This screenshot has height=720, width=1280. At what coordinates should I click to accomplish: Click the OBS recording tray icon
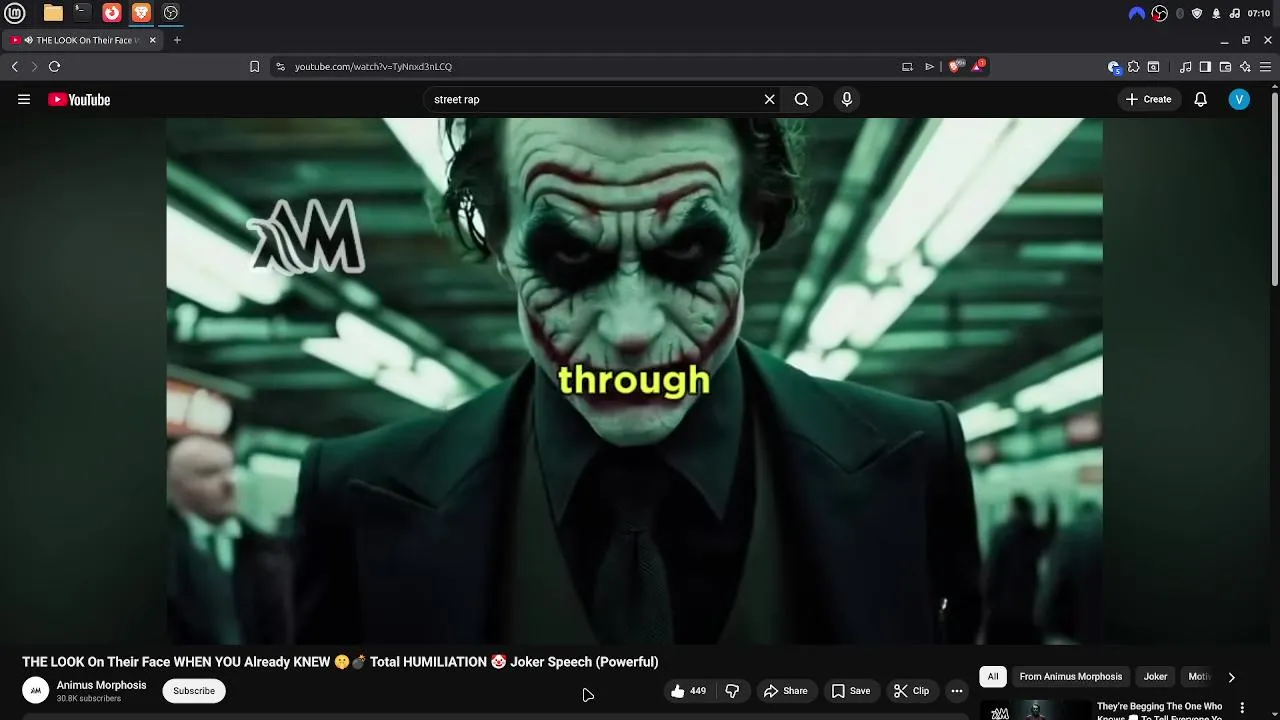coord(1160,13)
